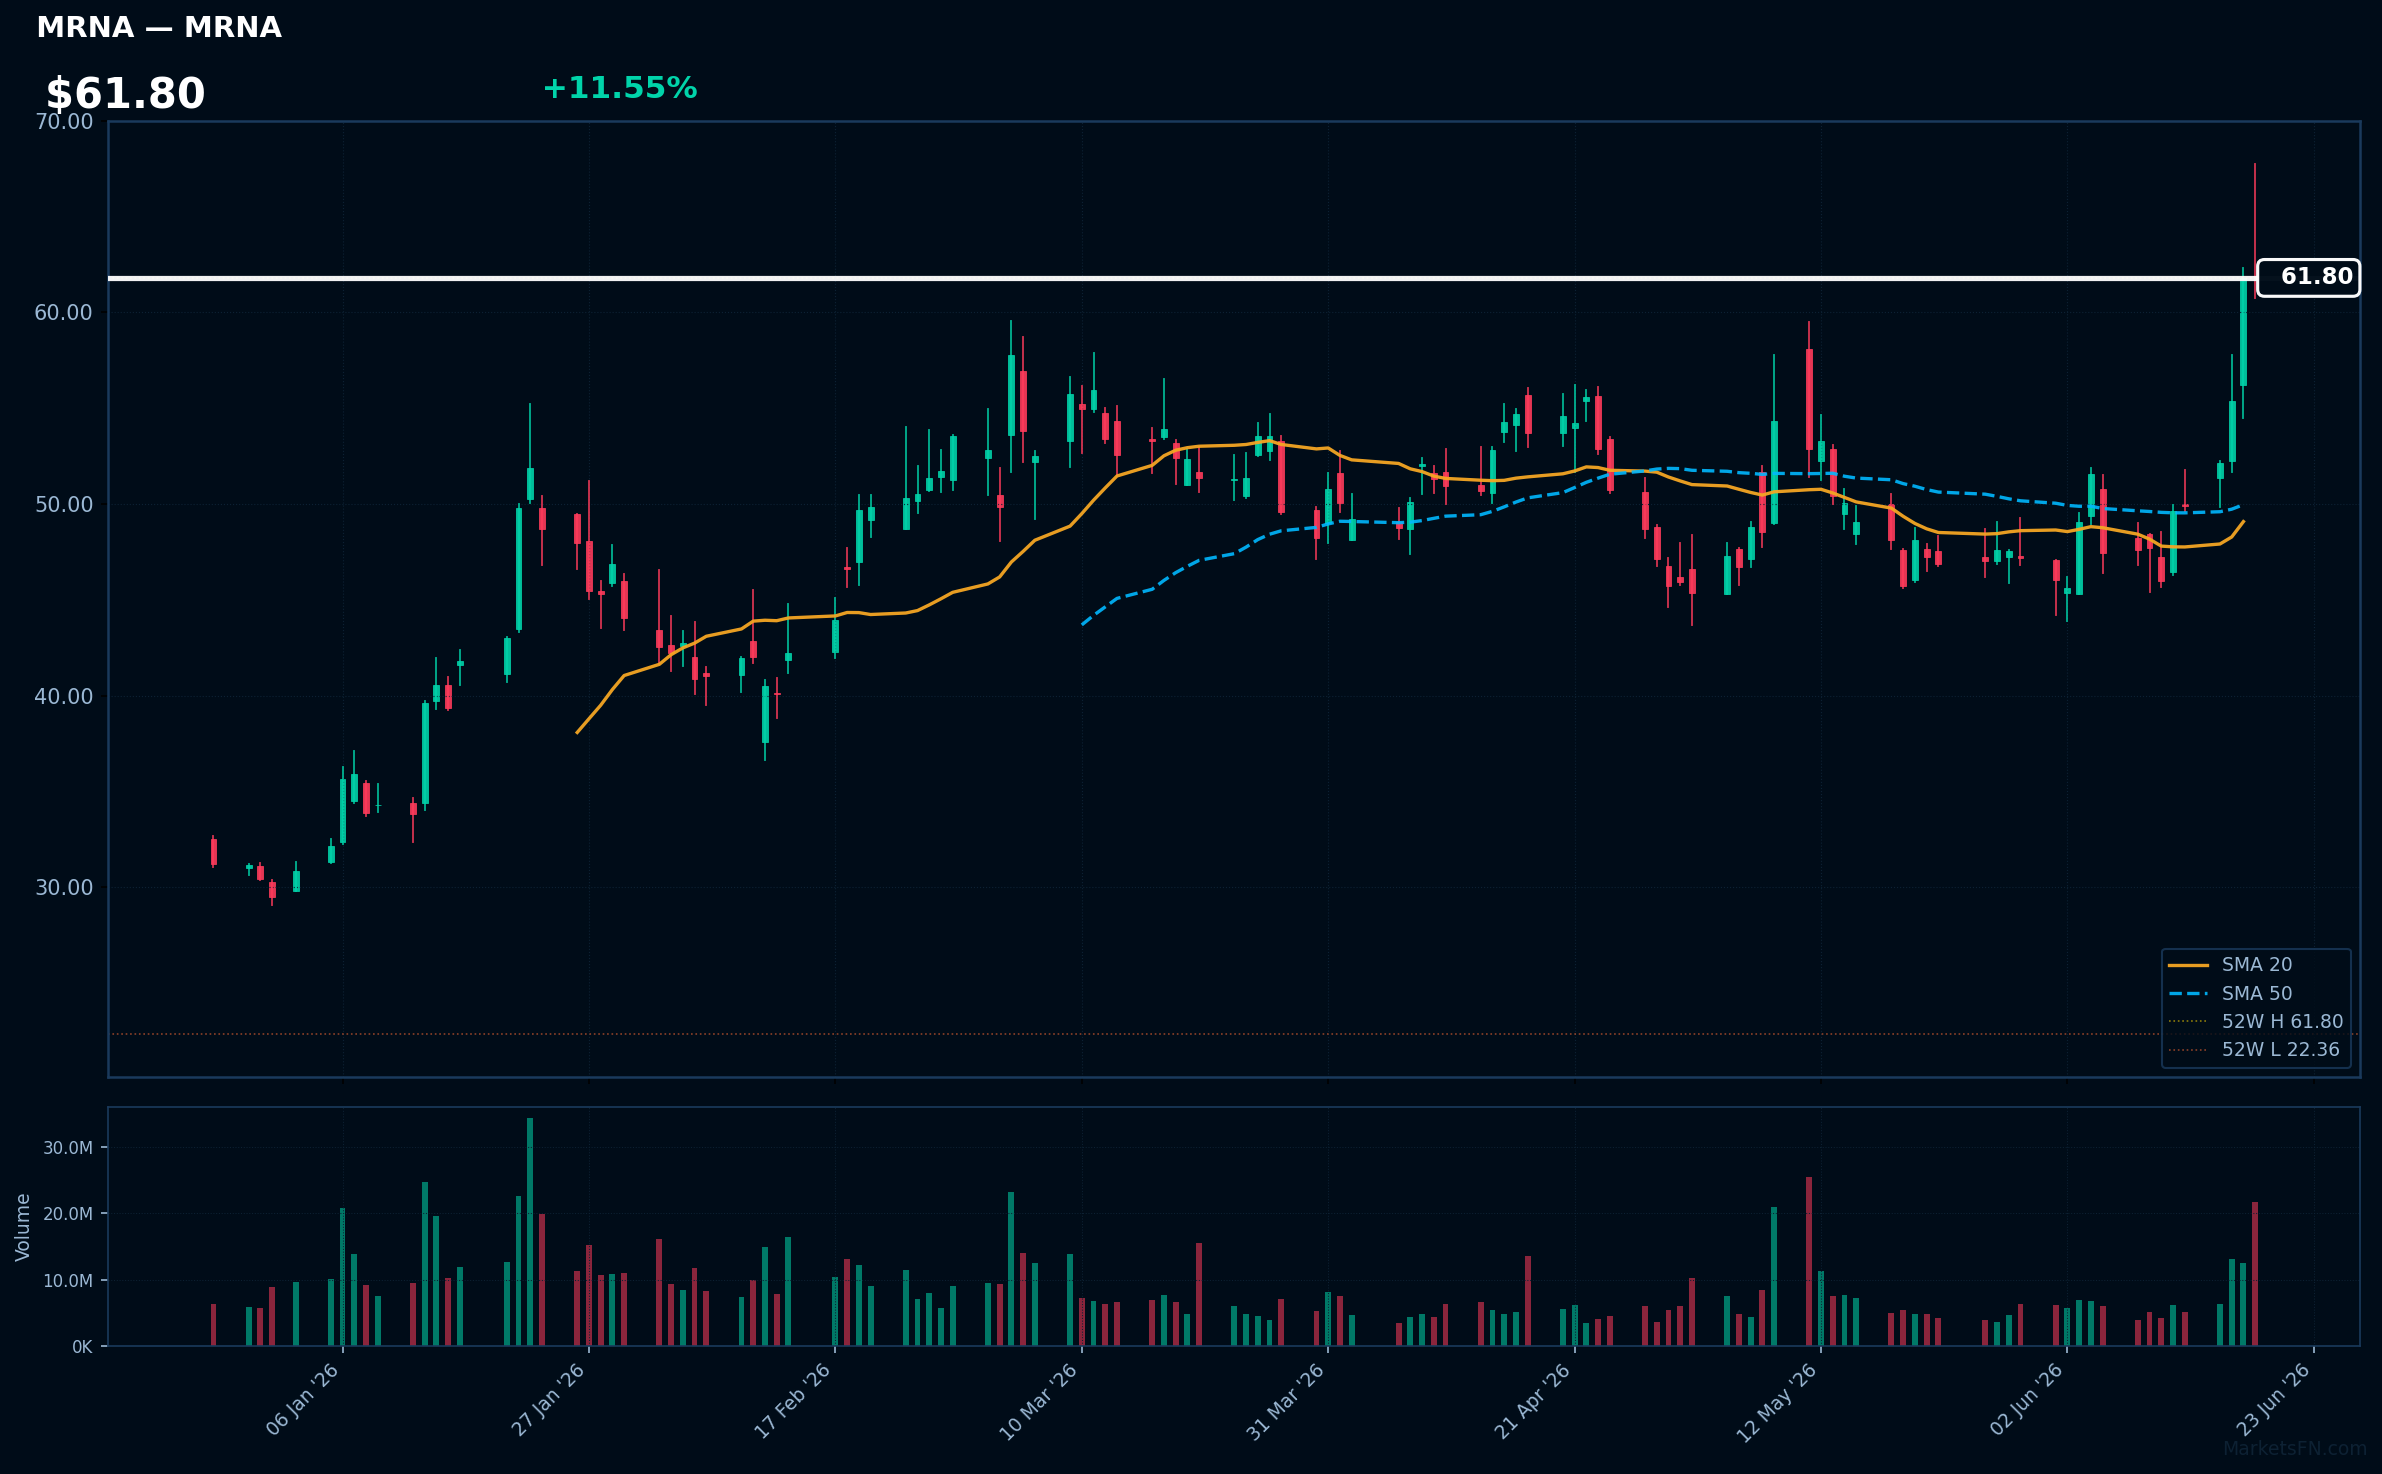Click the vertical Volume axis title
Screen dimensions: 2382x1474
23,1227
